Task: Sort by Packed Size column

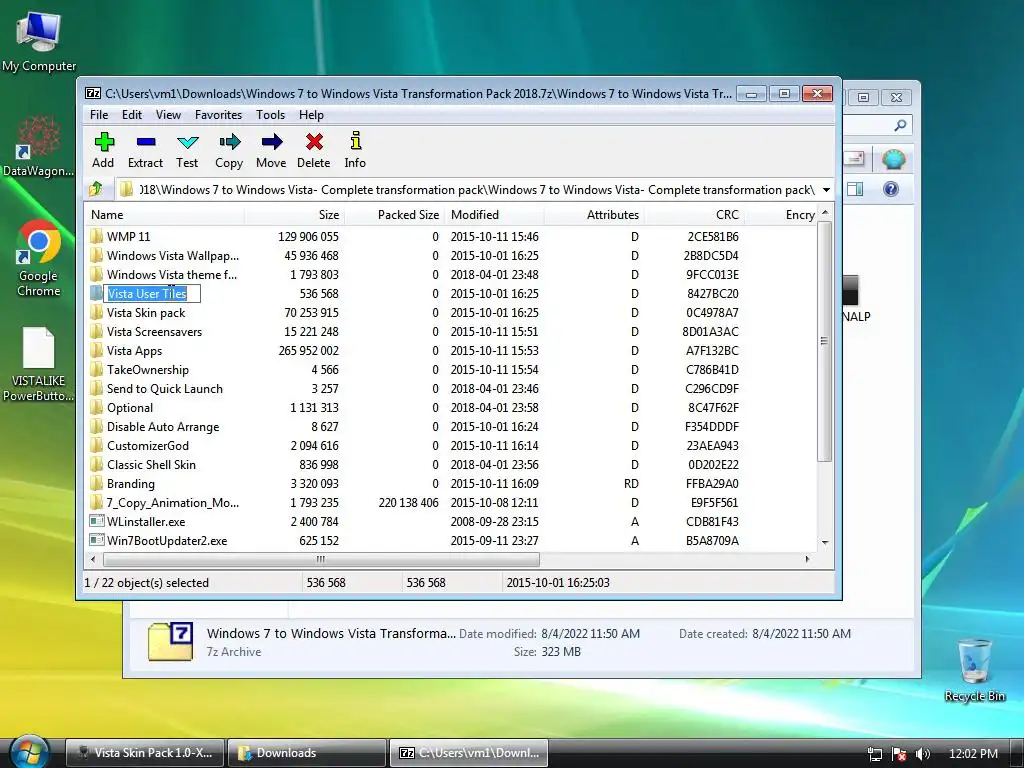Action: (394, 215)
